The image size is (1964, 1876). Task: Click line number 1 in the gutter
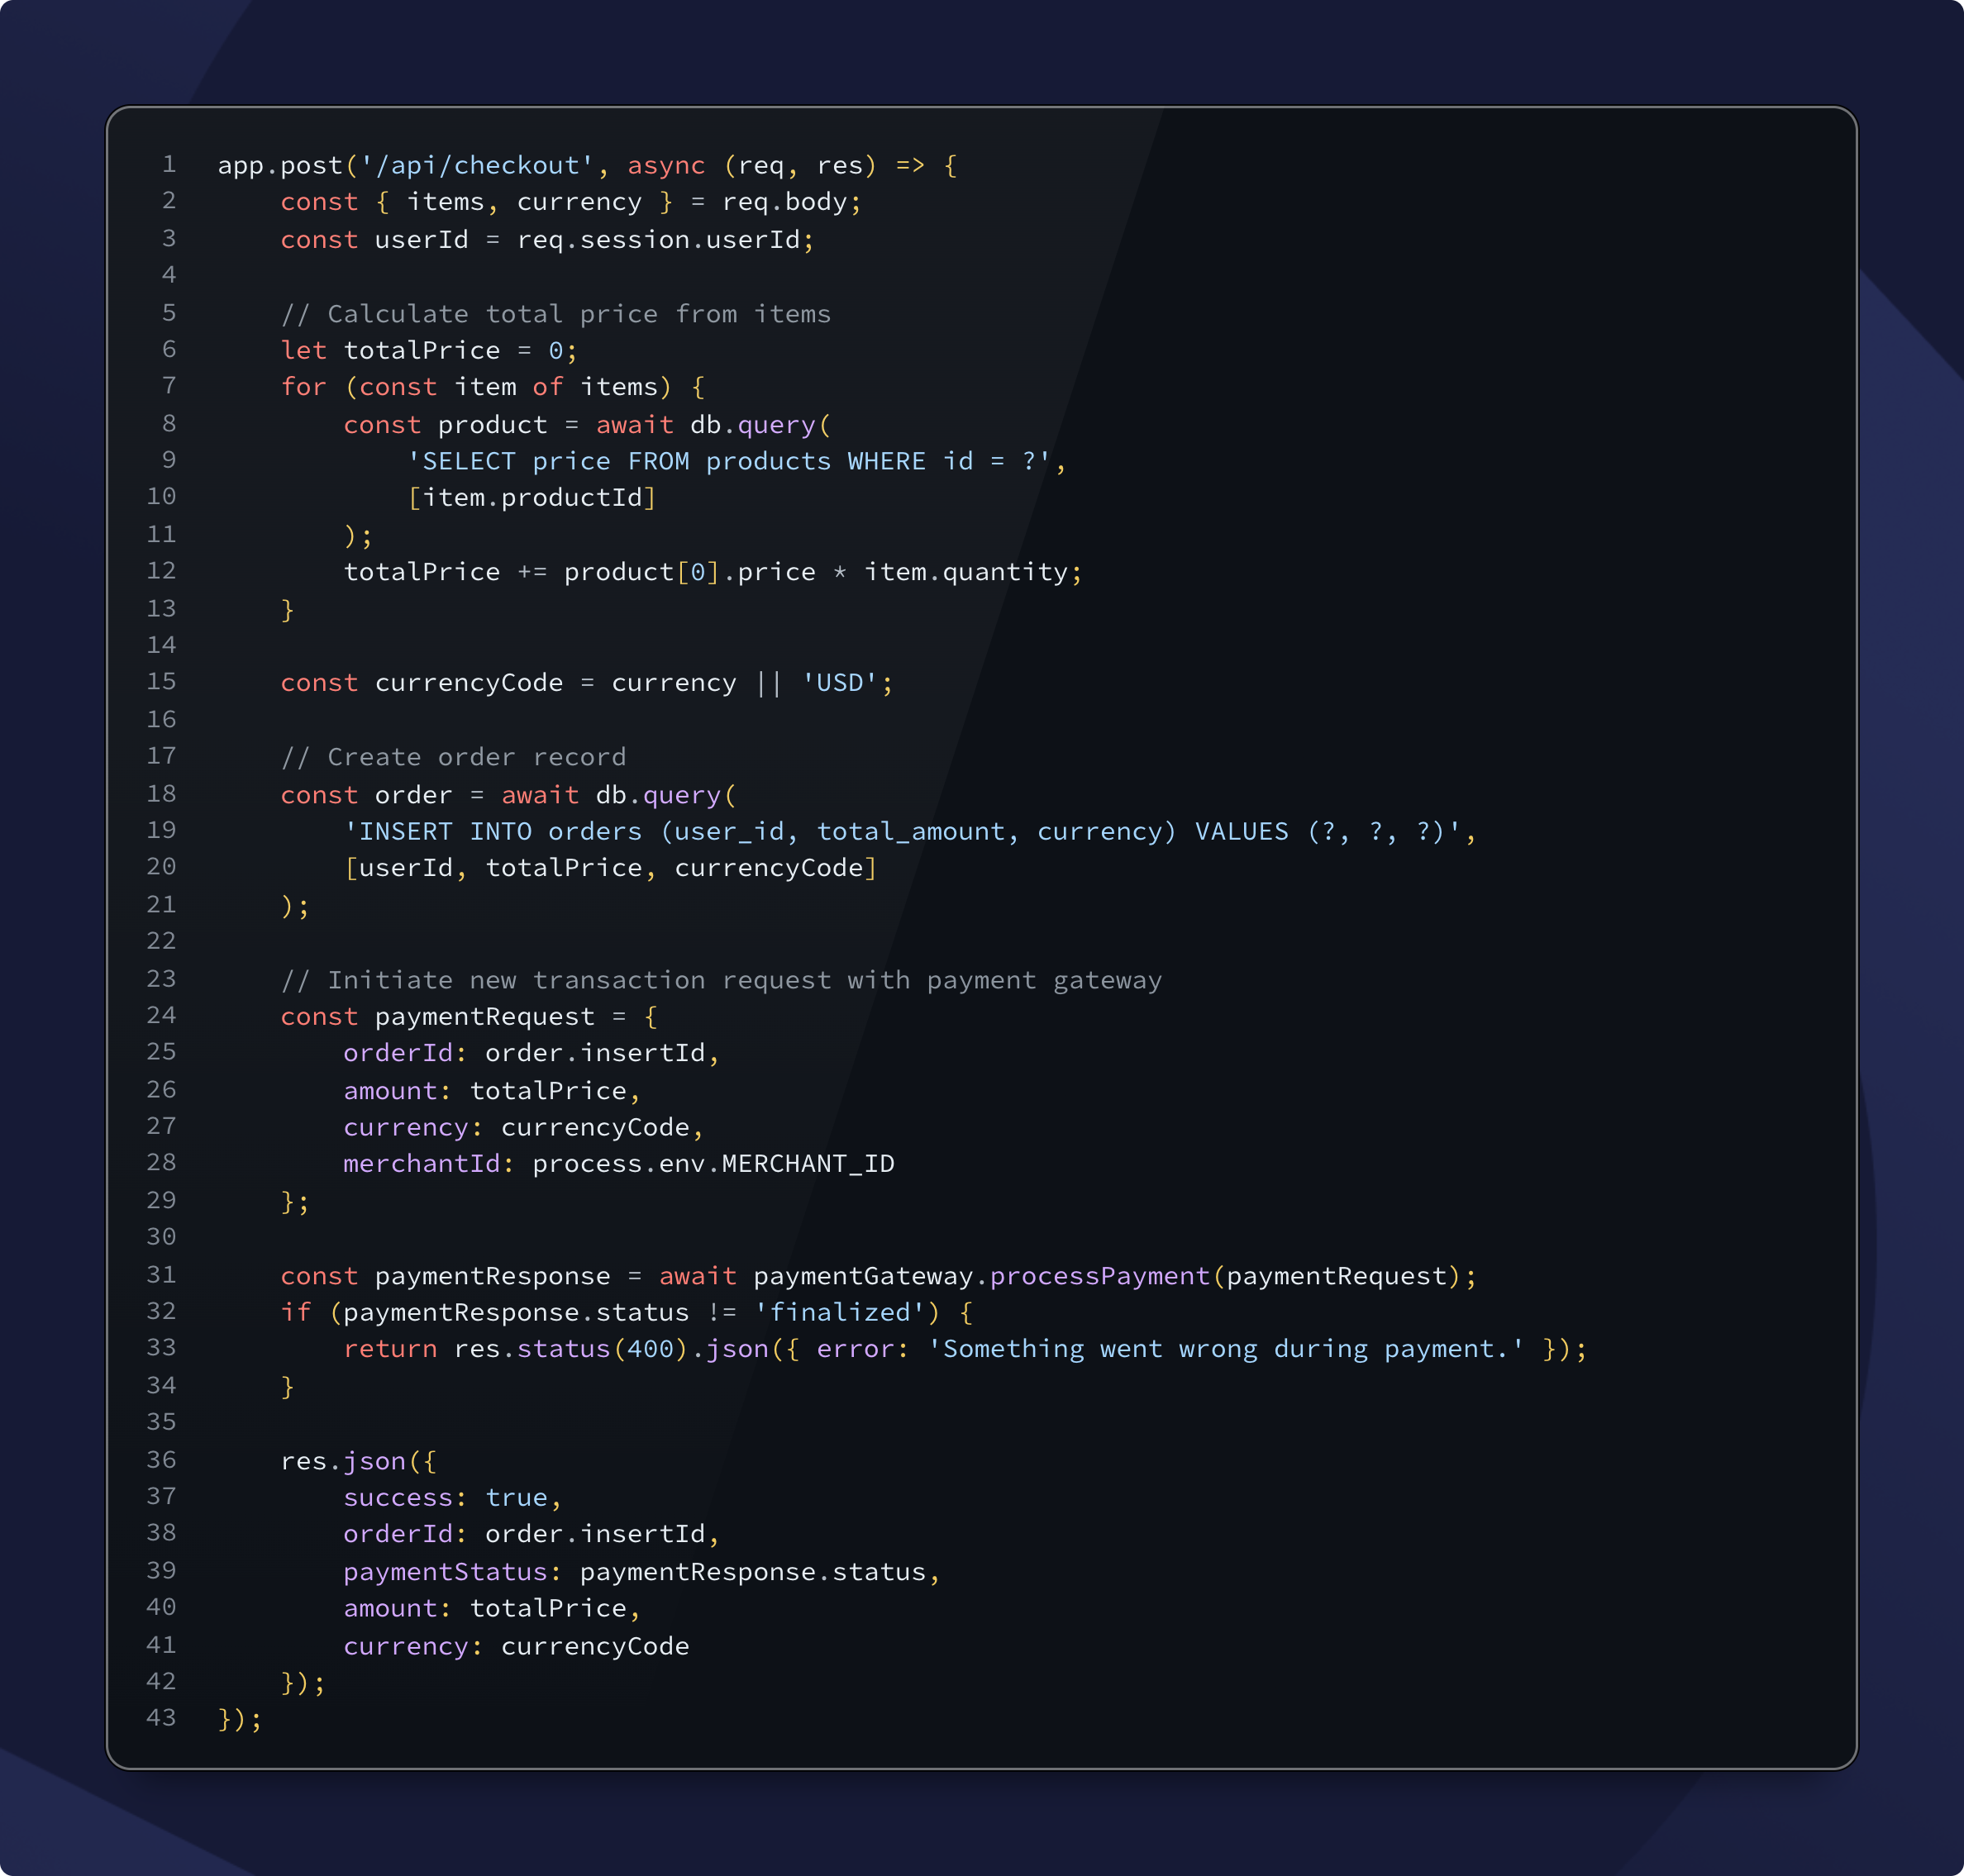click(168, 166)
